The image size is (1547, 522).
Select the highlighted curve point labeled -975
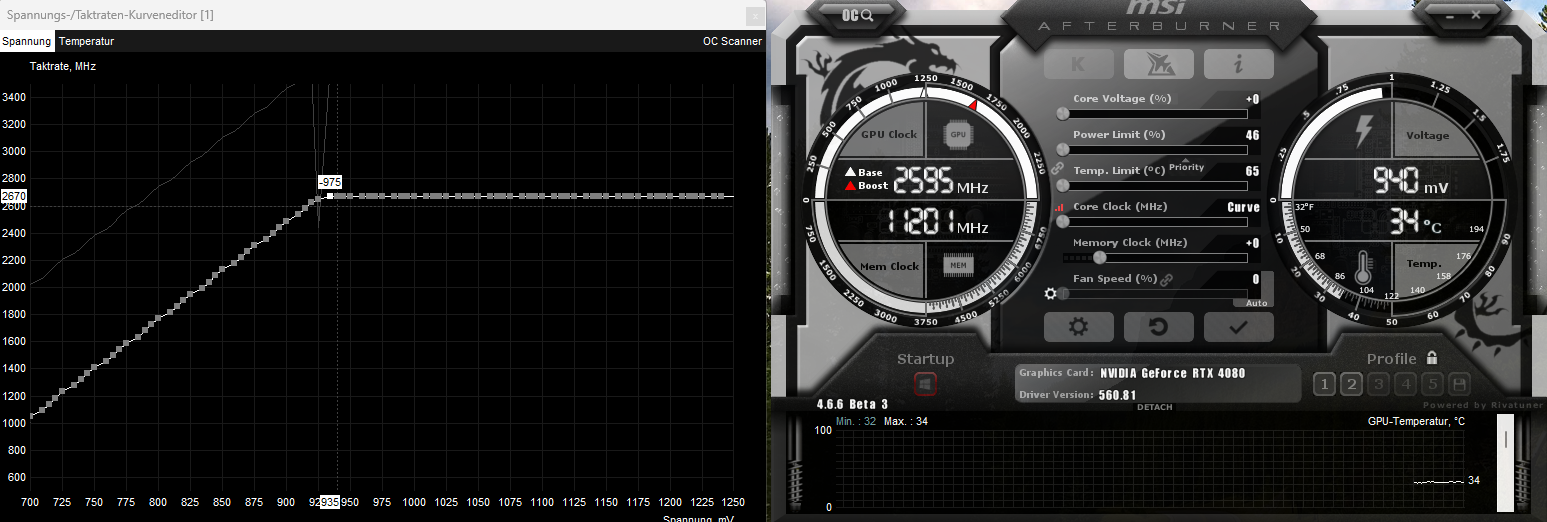(330, 196)
